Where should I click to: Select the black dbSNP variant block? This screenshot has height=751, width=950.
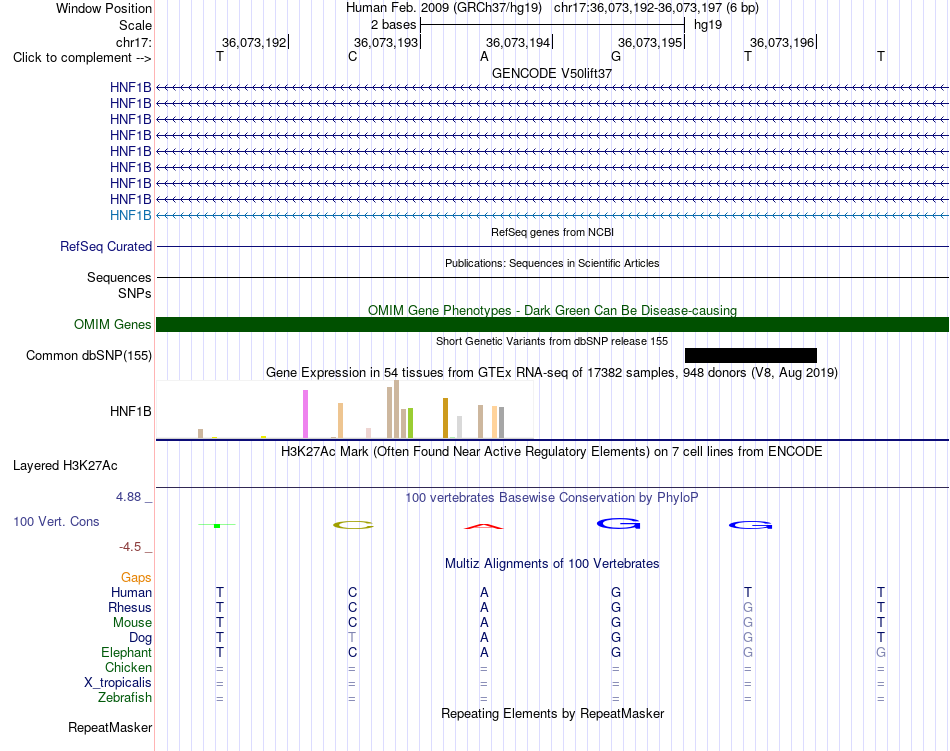751,356
